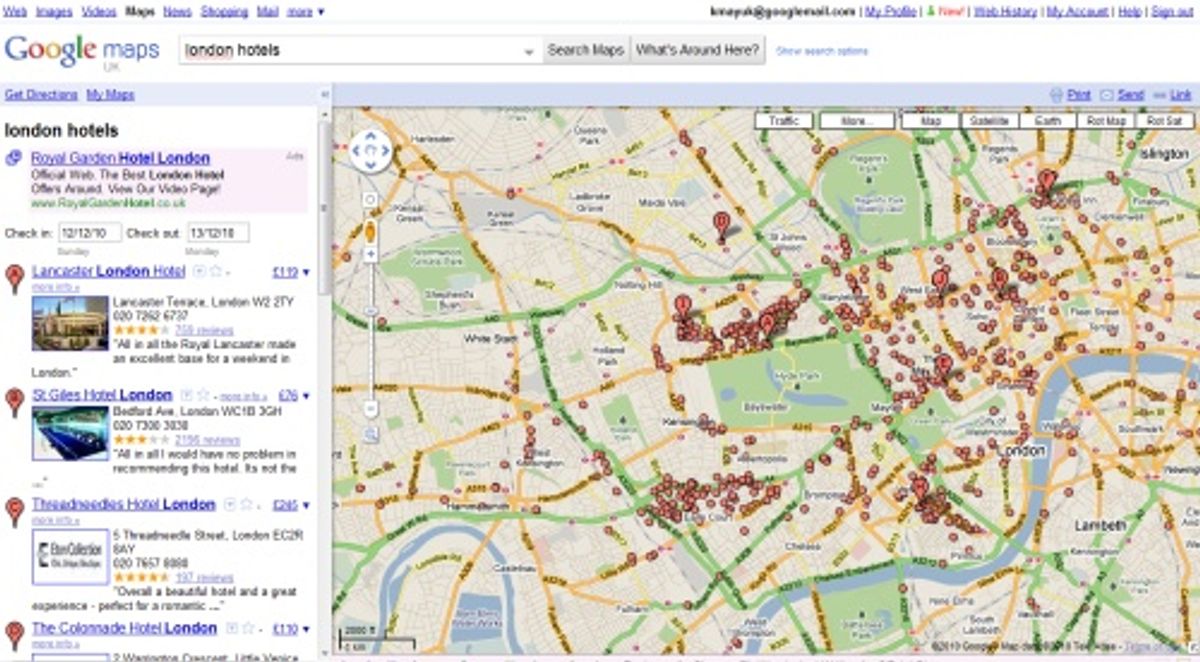
Task: Toggle the Traffic overlay on the map
Action: pyautogui.click(x=785, y=120)
